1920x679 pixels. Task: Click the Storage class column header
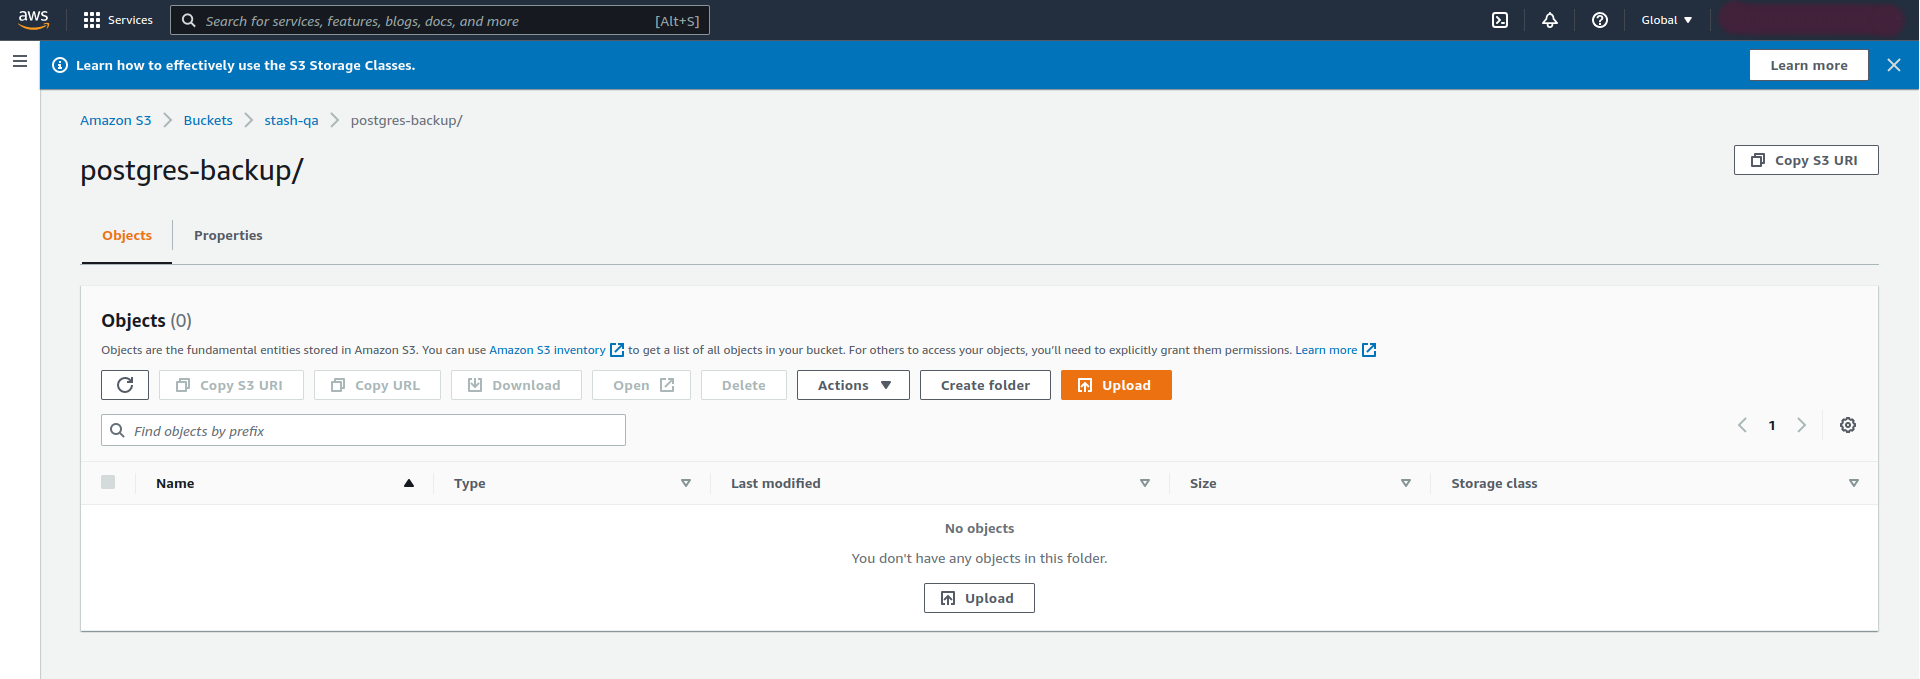click(1494, 483)
